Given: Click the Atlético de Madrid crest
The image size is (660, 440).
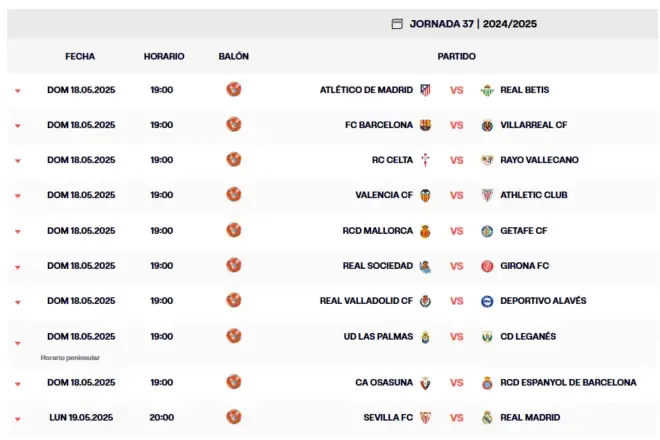Looking at the screenshot, I should tap(425, 90).
